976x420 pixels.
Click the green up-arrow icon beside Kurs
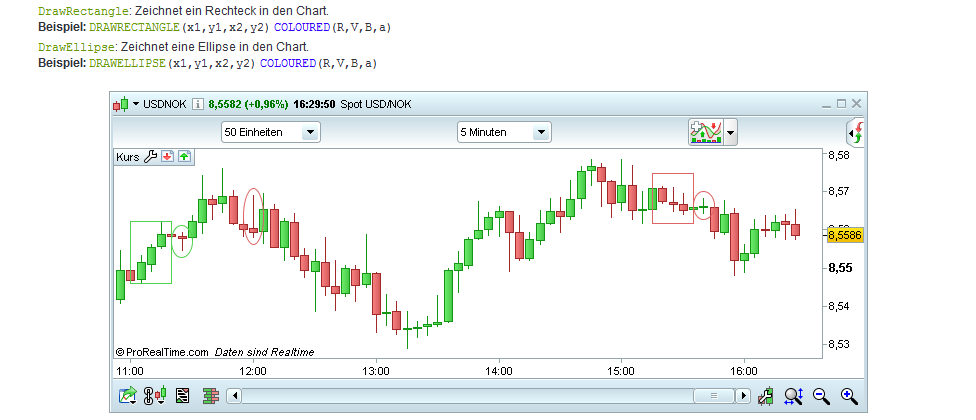coord(184,157)
